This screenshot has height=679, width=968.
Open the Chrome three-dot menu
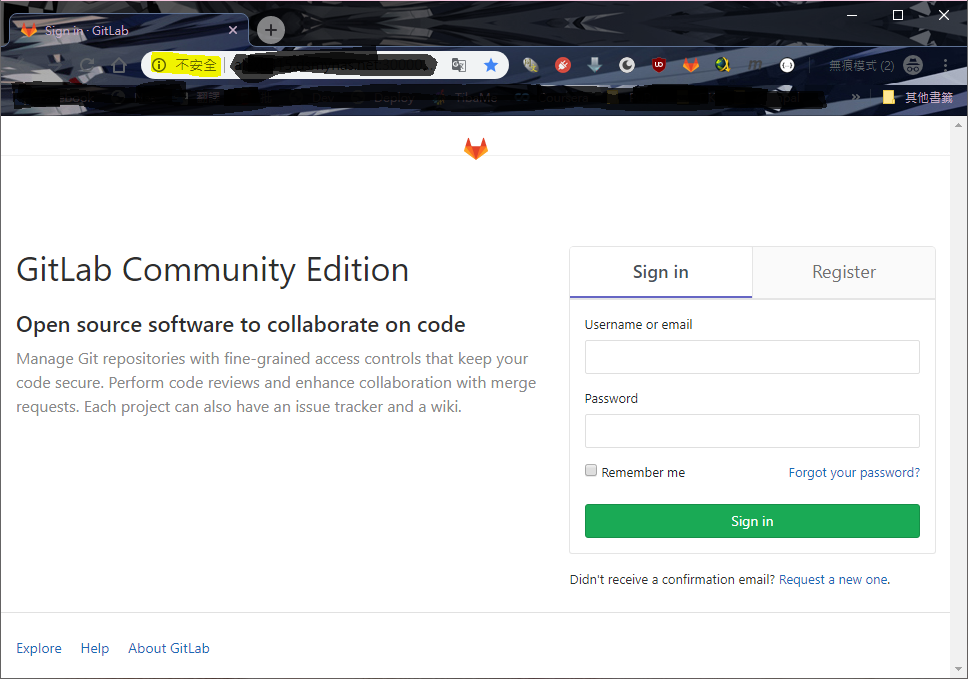pyautogui.click(x=945, y=64)
